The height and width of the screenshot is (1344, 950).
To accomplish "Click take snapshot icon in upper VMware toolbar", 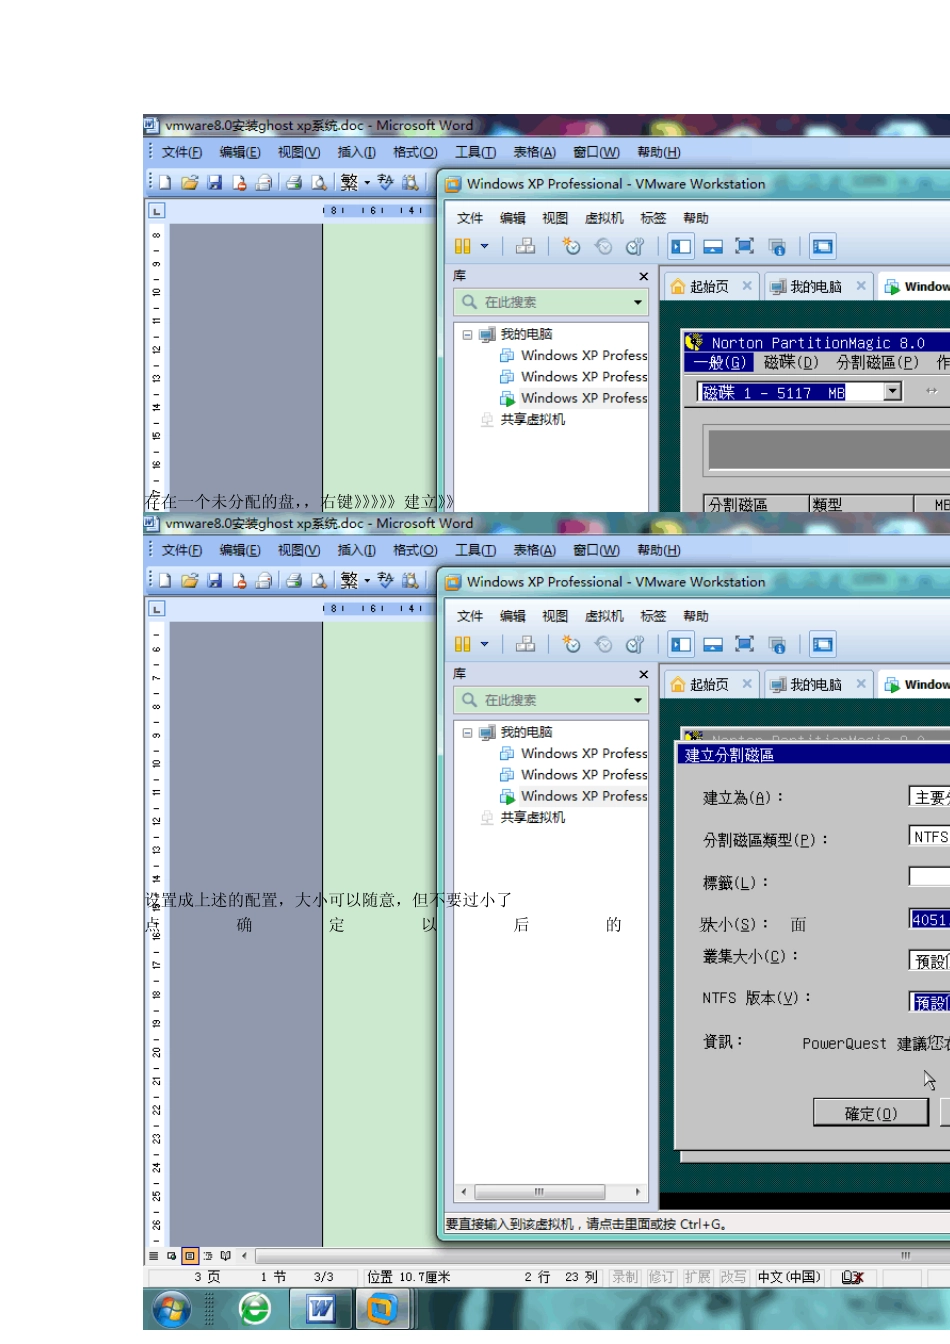I will click(571, 246).
